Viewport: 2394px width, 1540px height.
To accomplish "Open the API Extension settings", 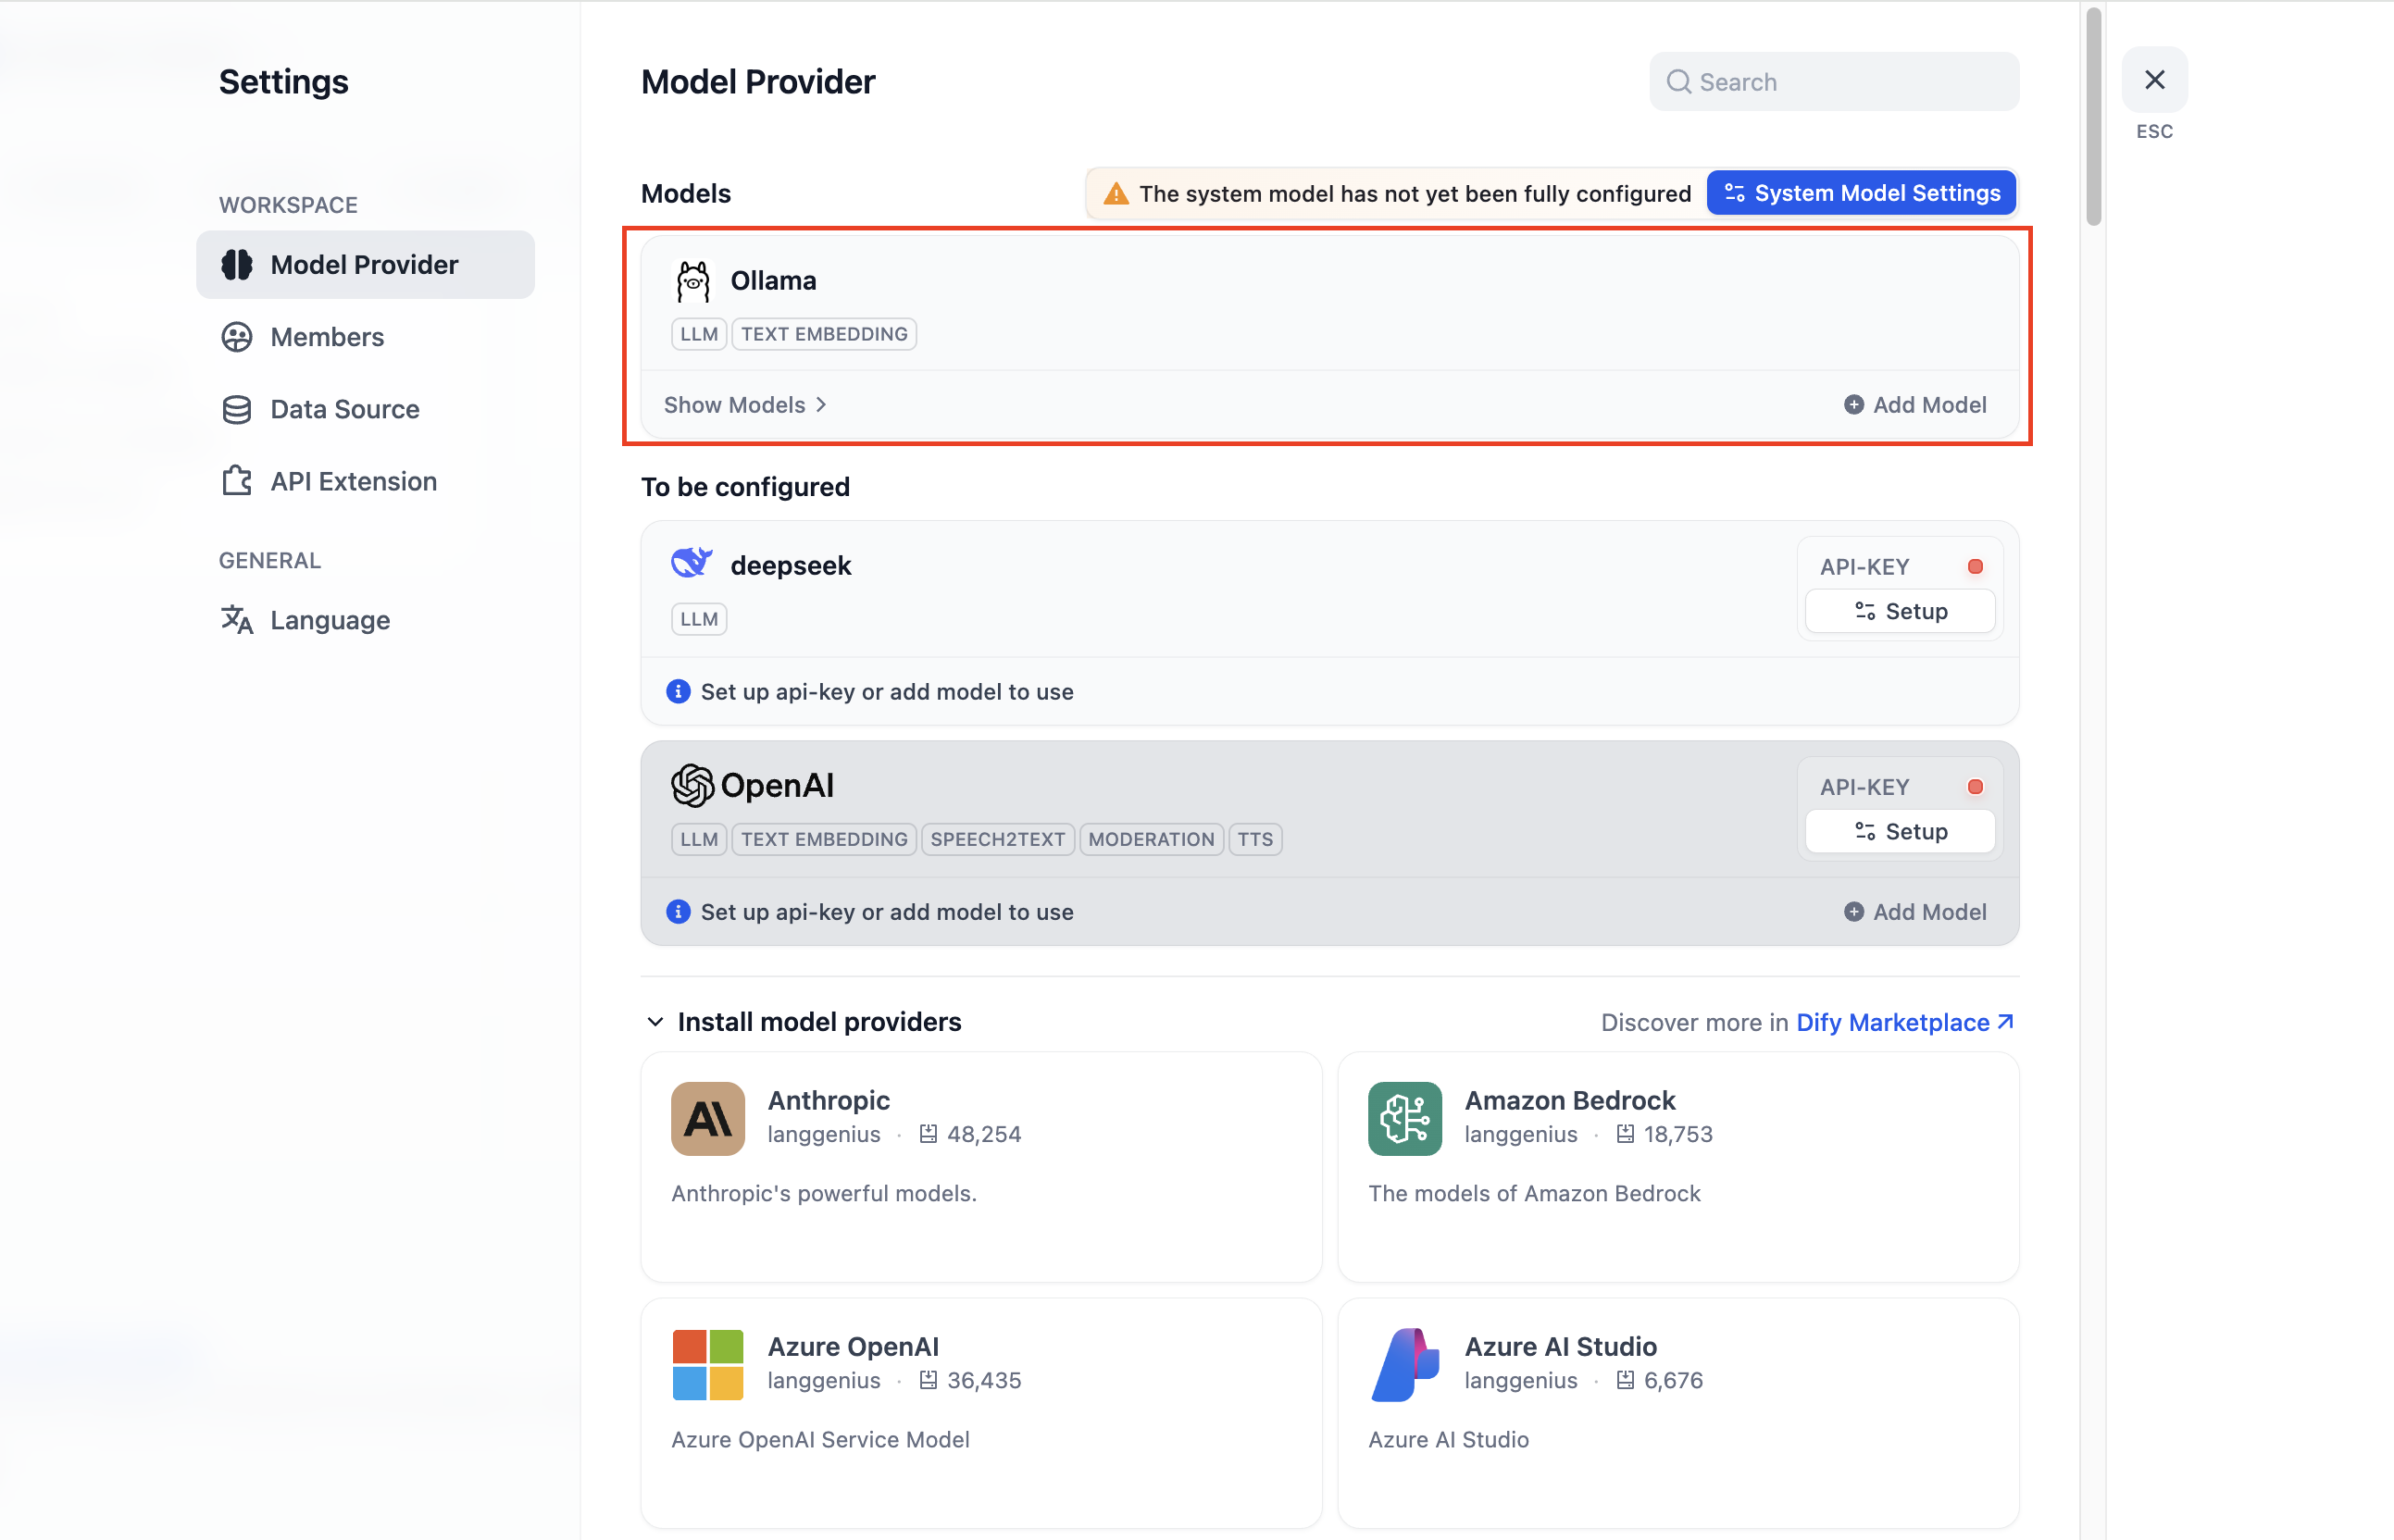I will (x=353, y=481).
